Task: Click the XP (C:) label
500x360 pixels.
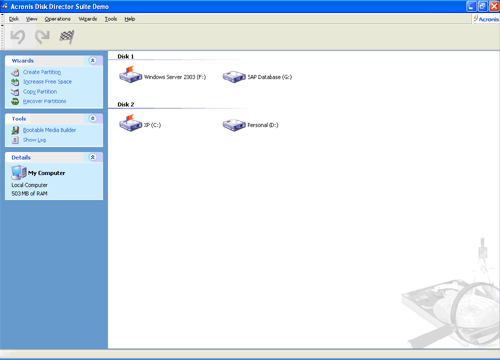Action: click(152, 125)
